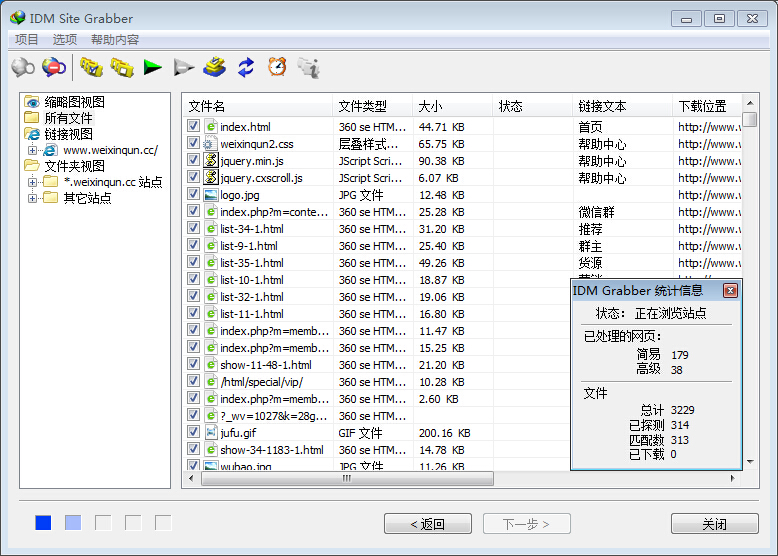Click the orange alarm clock scheduler icon
The image size is (778, 556).
coord(277,67)
